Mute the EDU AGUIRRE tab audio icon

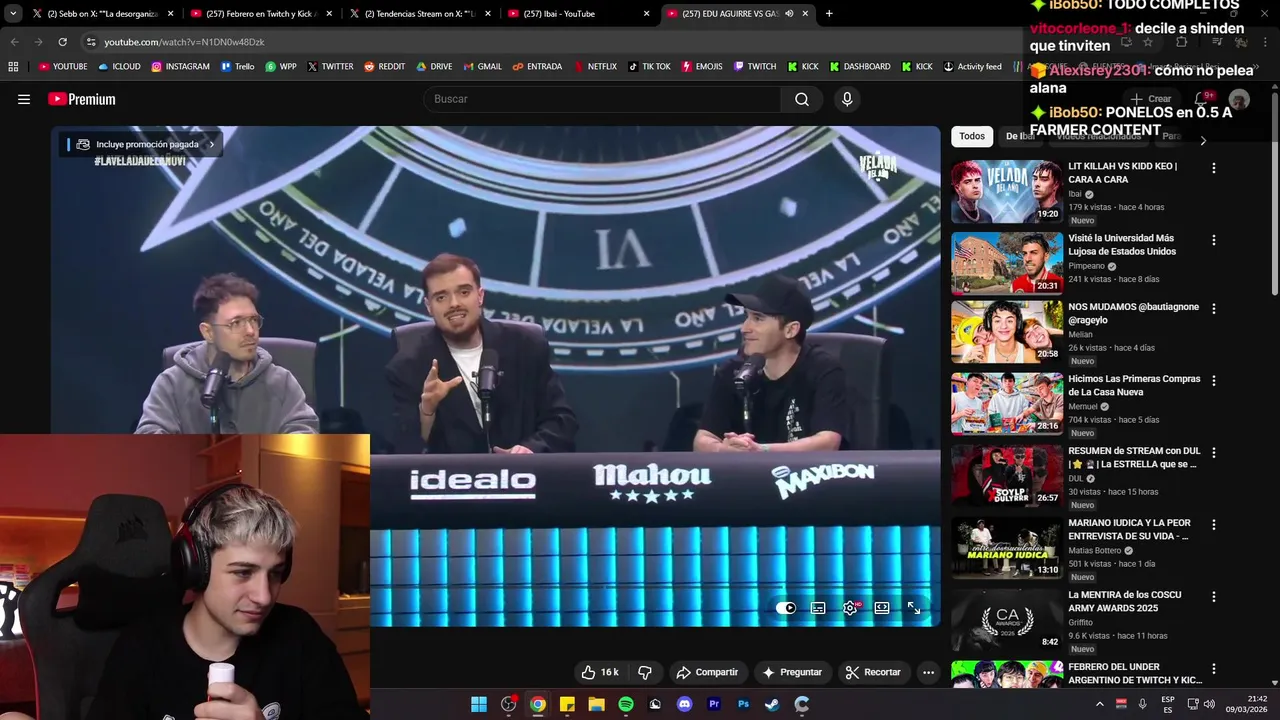[x=789, y=14]
